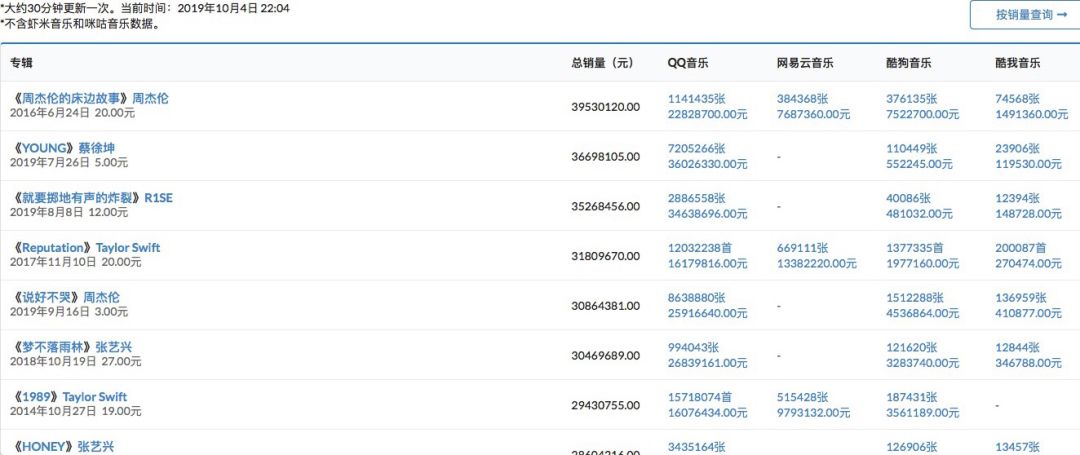The height and width of the screenshot is (455, 1080).
Task: Open album link 《HONEY》张艺兴
Action: [62, 447]
